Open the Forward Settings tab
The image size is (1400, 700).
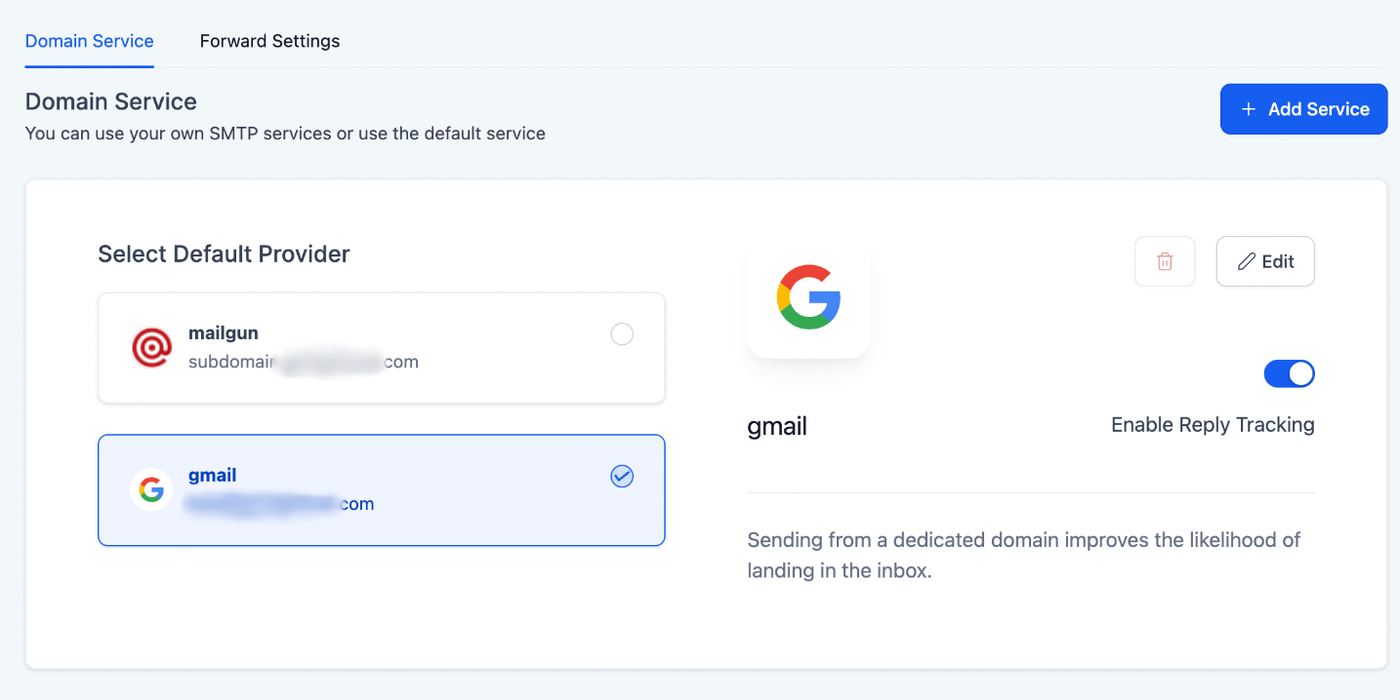pos(269,41)
